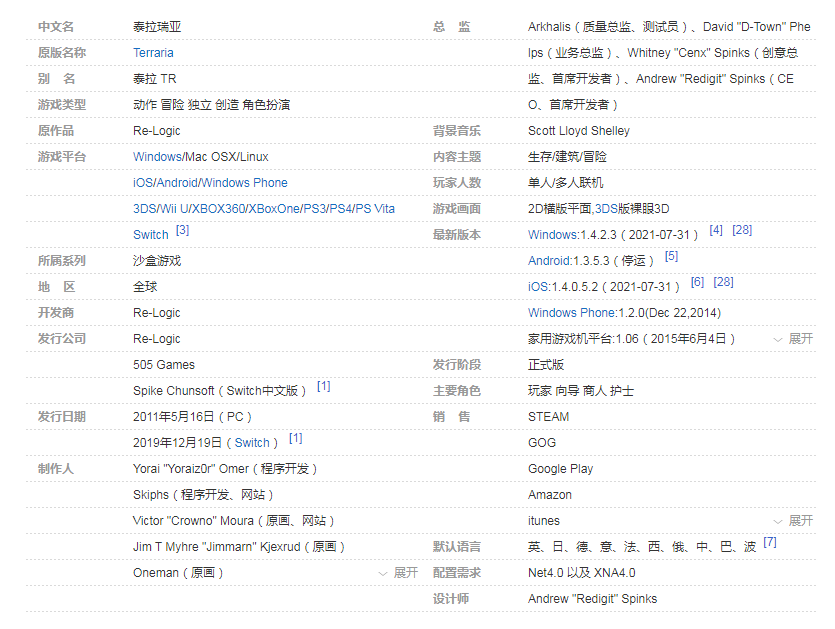Open the Terraria original name link

[153, 53]
